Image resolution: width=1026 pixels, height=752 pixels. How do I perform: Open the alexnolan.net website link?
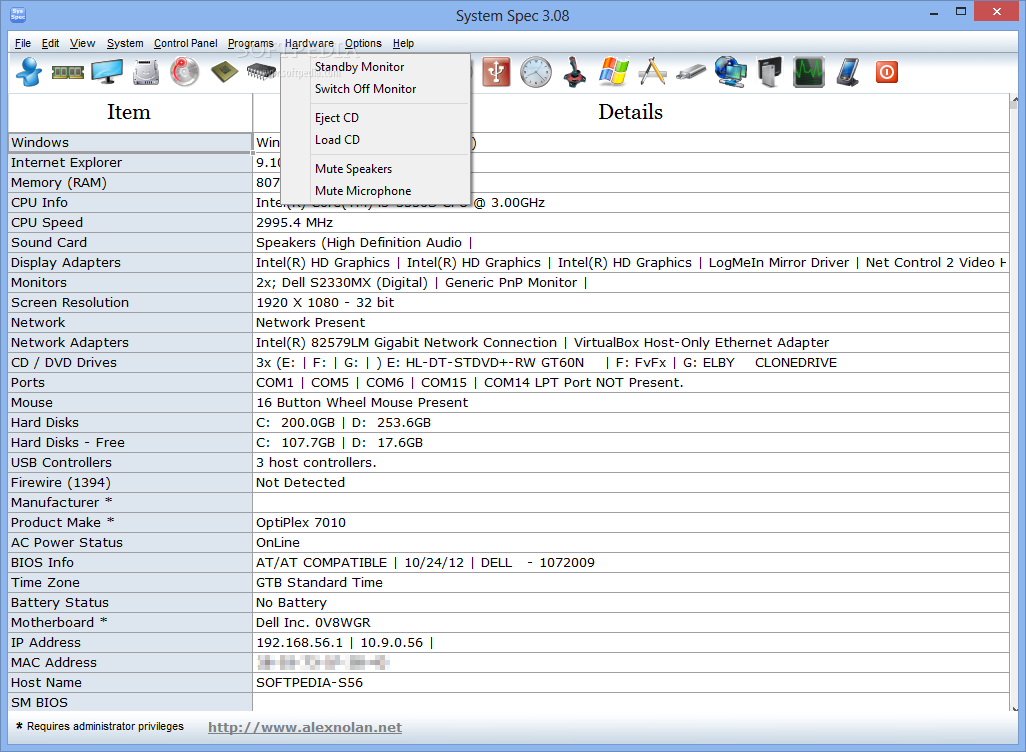coord(305,727)
